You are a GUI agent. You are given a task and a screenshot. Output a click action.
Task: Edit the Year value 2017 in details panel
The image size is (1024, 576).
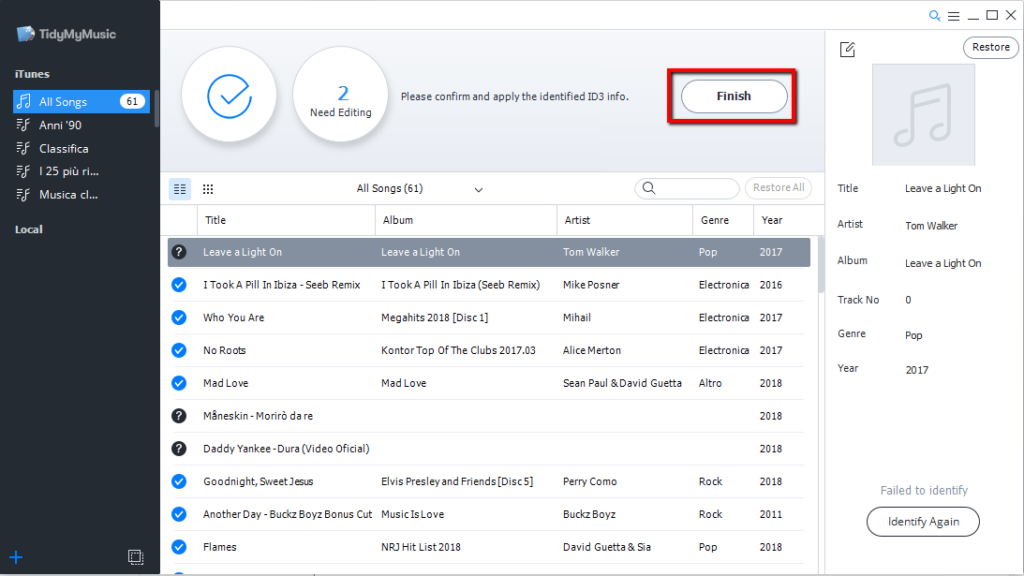(x=917, y=370)
